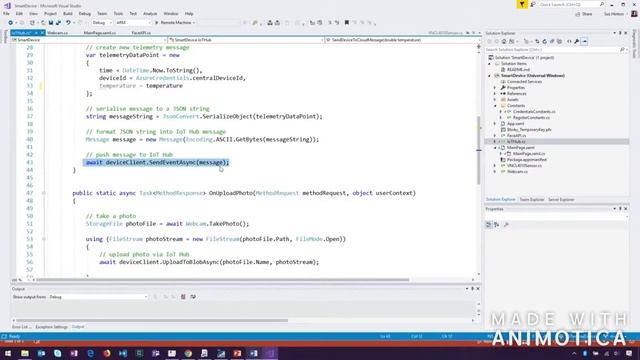Click the Share button
The height and width of the screenshot is (360, 640).
pos(584,14)
